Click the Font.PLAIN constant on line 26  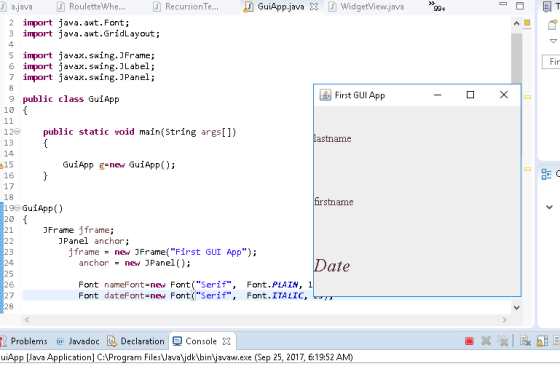272,285
